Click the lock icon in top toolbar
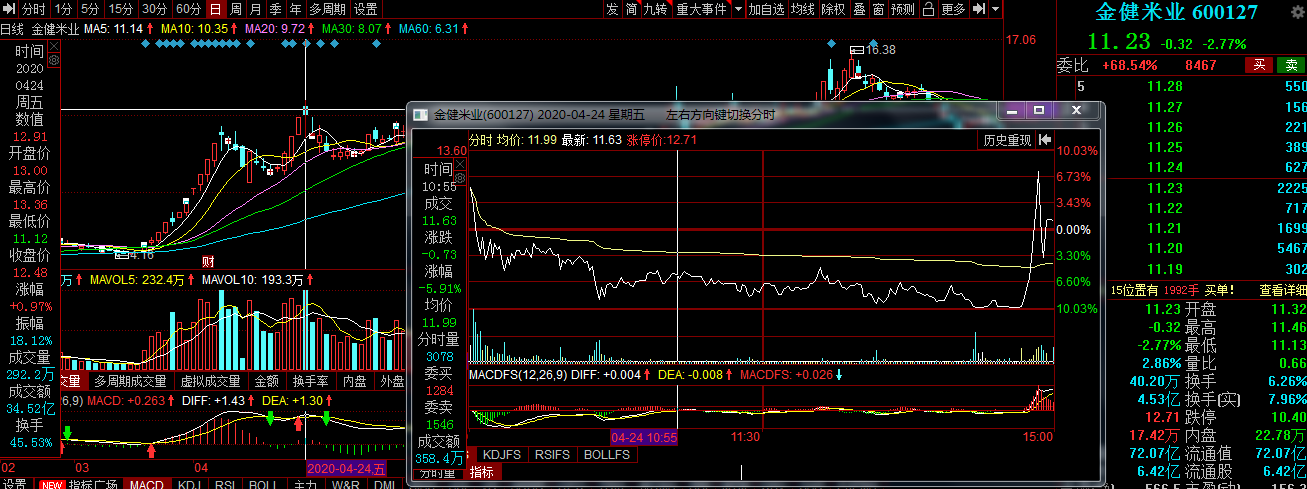The width and height of the screenshot is (1307, 489). pyautogui.click(x=928, y=9)
